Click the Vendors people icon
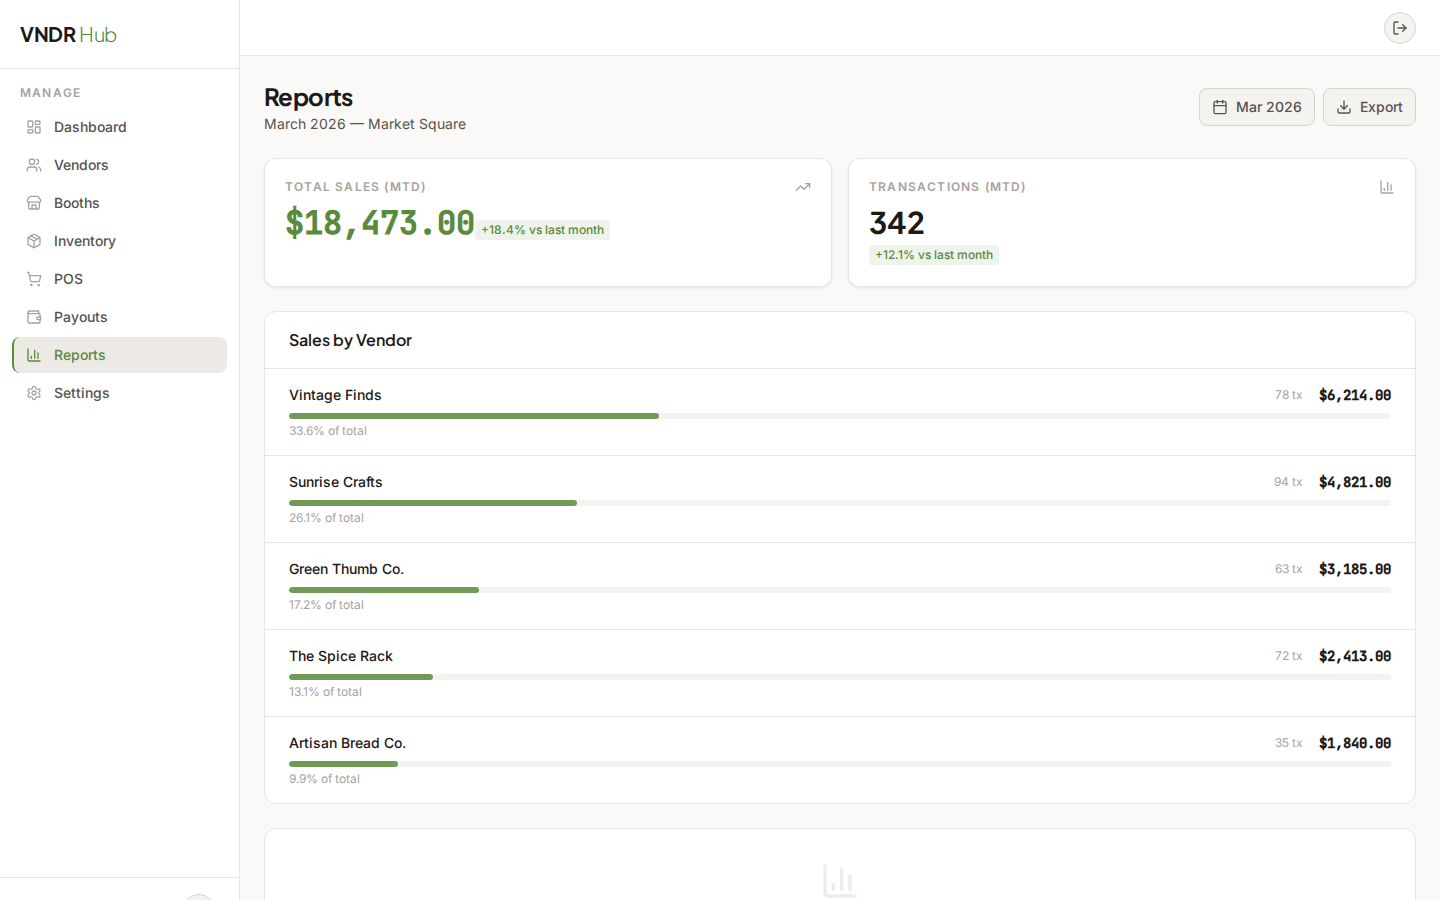The height and width of the screenshot is (900, 1440). click(33, 165)
